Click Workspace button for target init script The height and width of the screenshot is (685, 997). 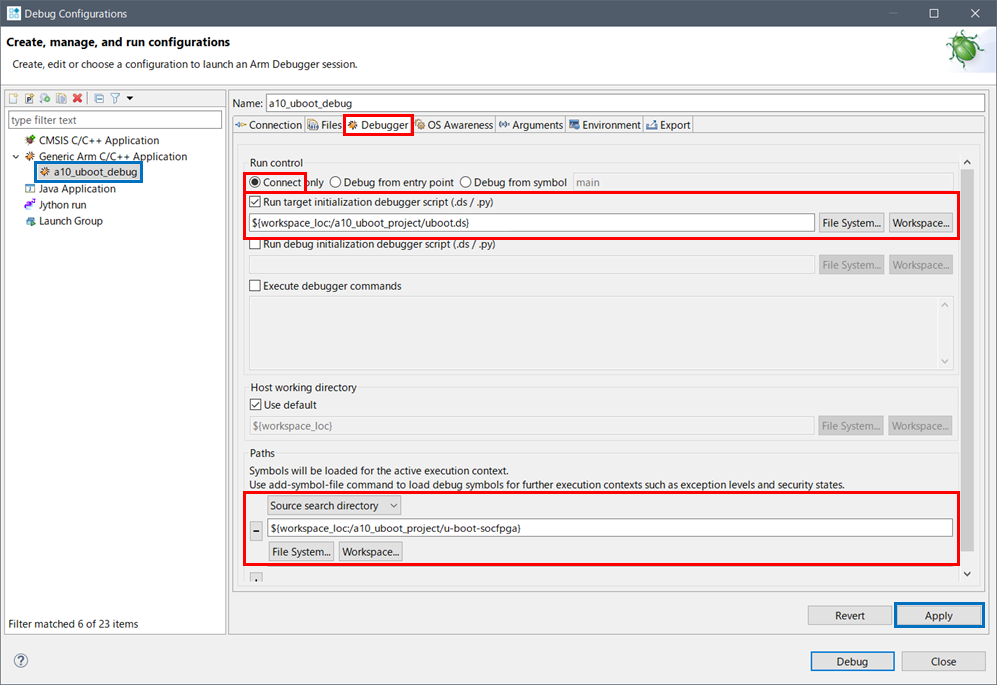point(920,223)
